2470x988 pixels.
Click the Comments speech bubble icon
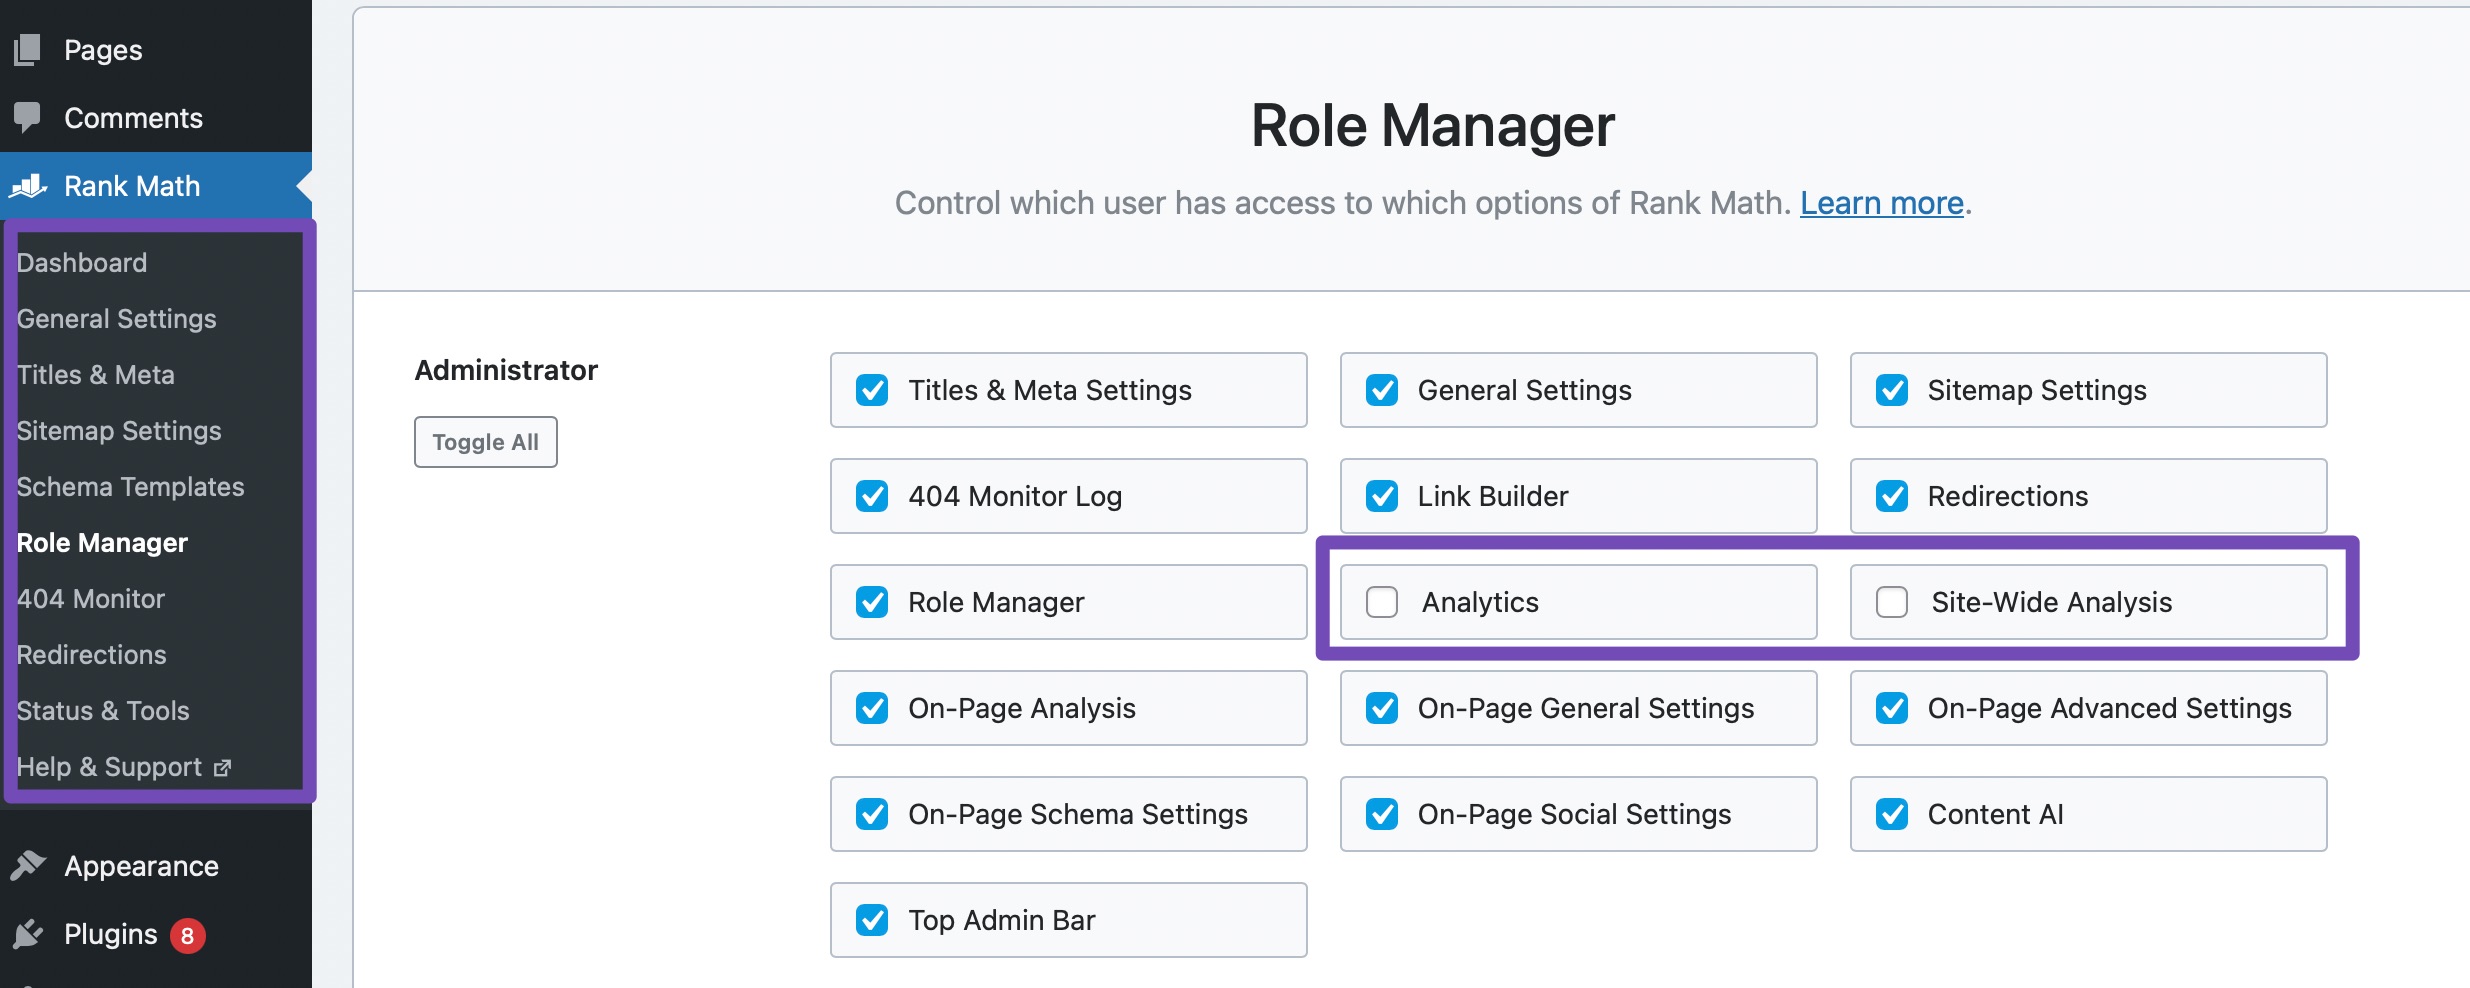pyautogui.click(x=28, y=117)
